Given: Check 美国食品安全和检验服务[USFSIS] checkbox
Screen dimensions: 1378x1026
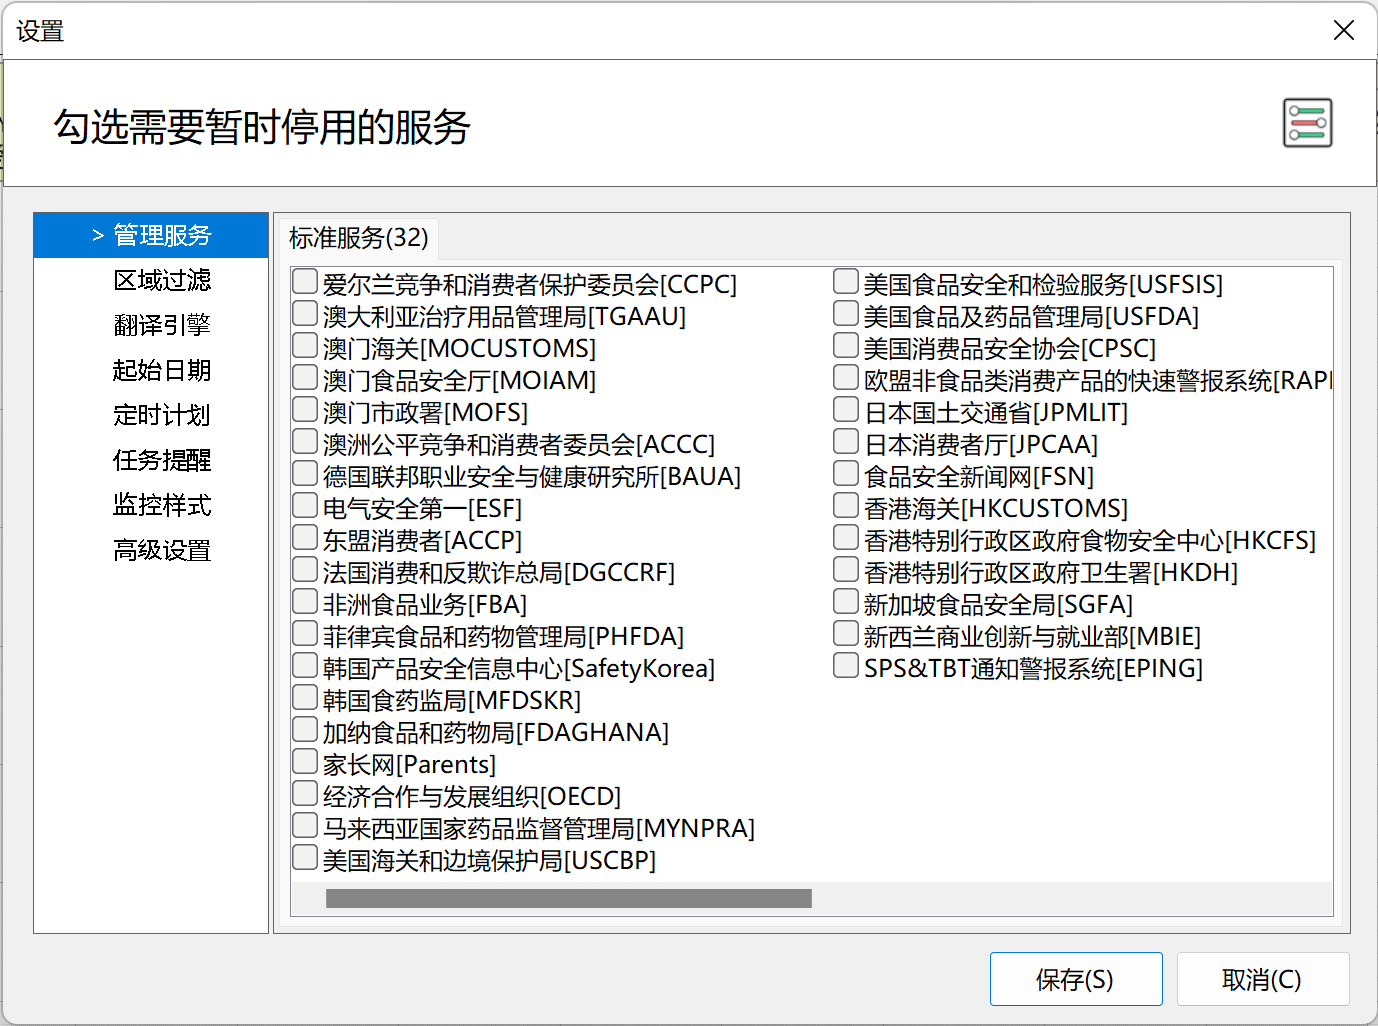Looking at the screenshot, I should point(846,282).
